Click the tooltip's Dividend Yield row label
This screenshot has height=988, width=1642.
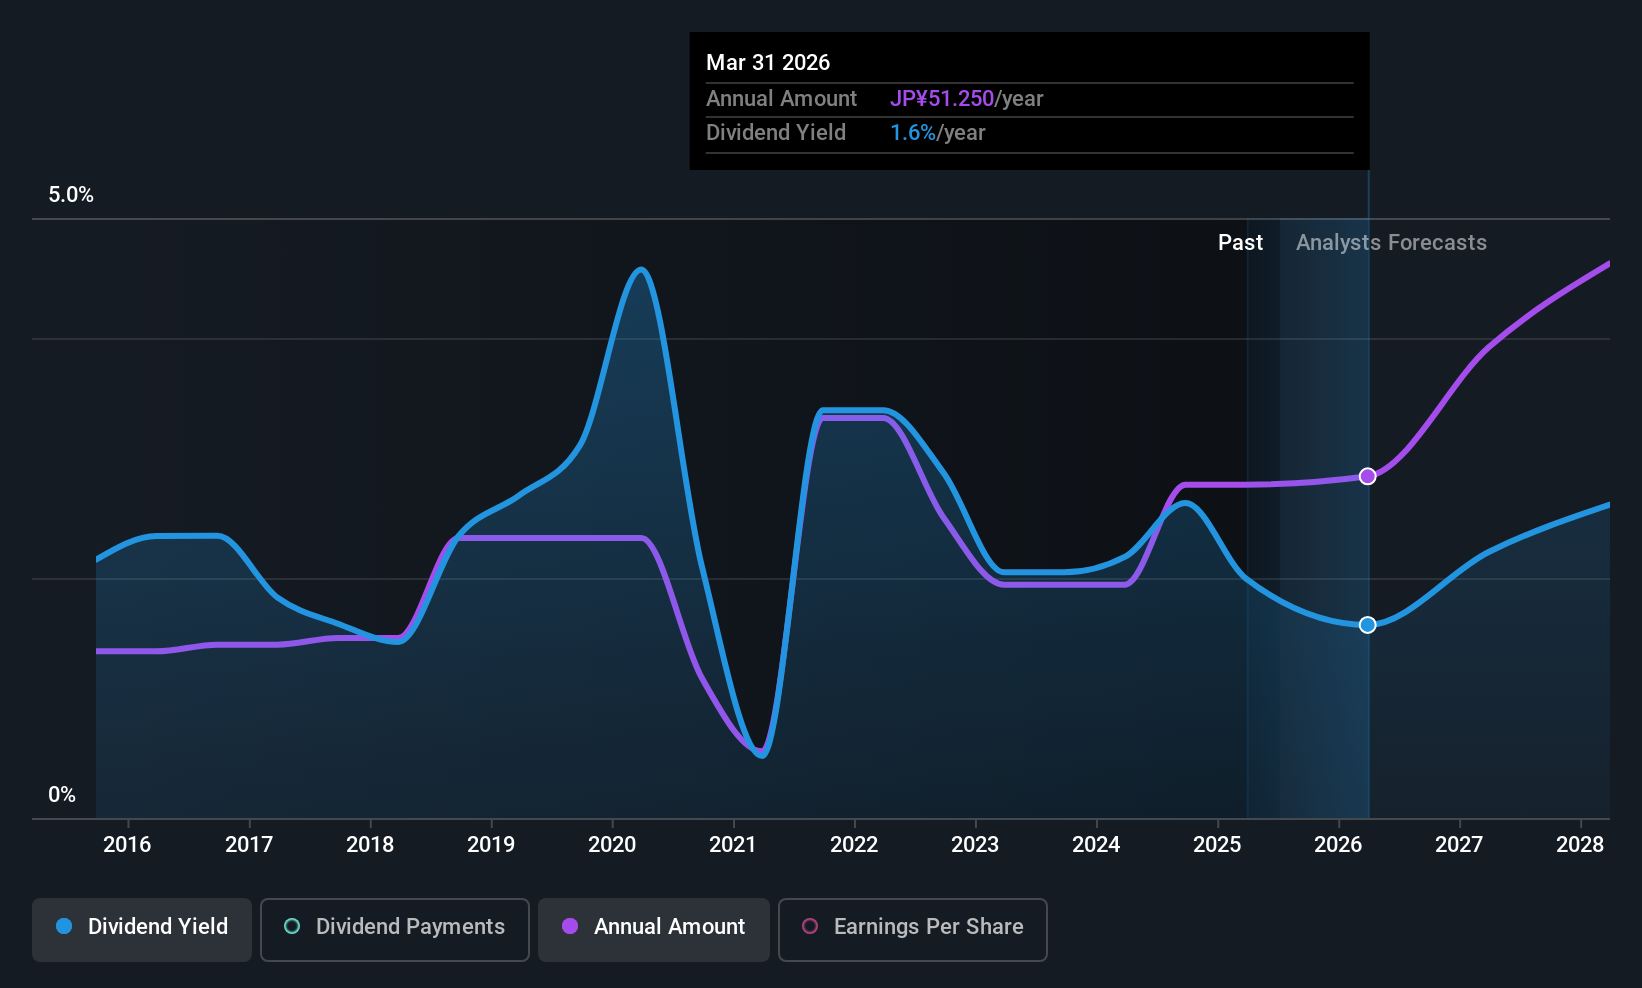coord(776,133)
